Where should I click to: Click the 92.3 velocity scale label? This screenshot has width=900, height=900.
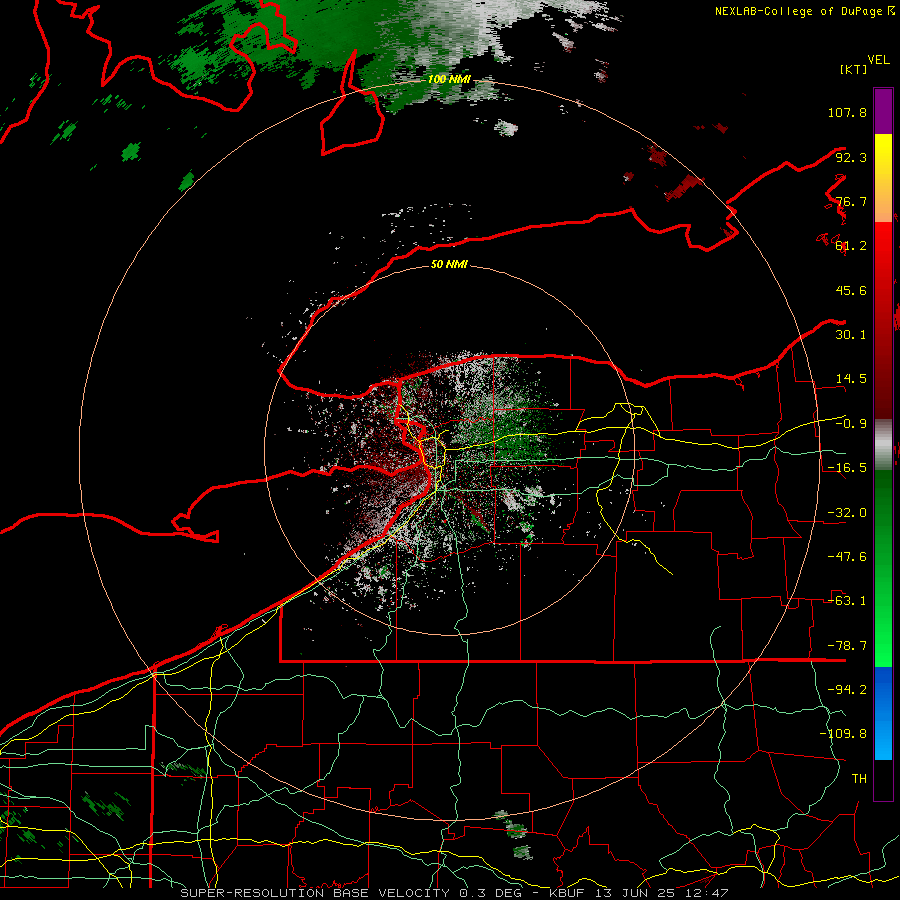pyautogui.click(x=851, y=157)
